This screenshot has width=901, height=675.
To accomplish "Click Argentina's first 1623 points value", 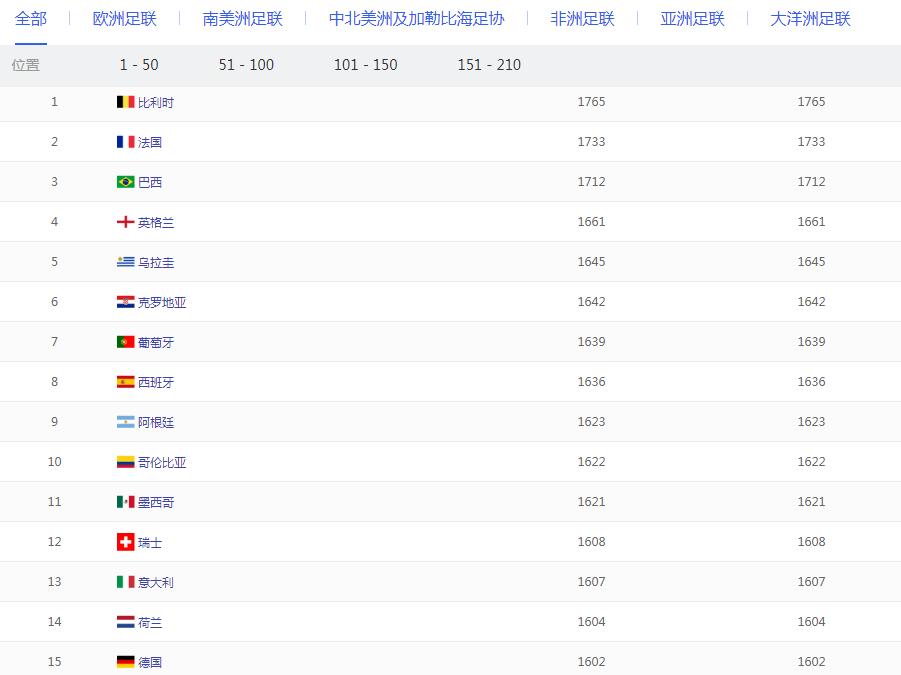I will 591,422.
